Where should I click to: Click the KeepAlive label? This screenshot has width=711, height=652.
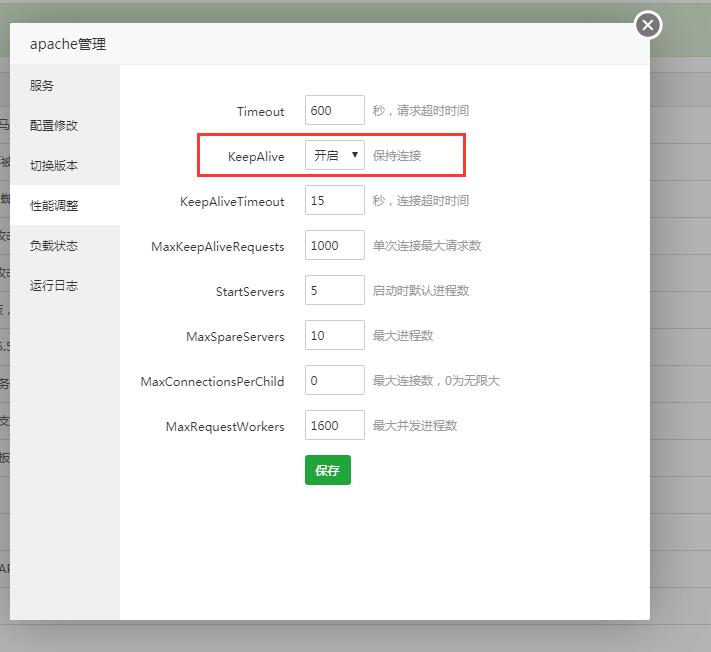click(x=256, y=156)
